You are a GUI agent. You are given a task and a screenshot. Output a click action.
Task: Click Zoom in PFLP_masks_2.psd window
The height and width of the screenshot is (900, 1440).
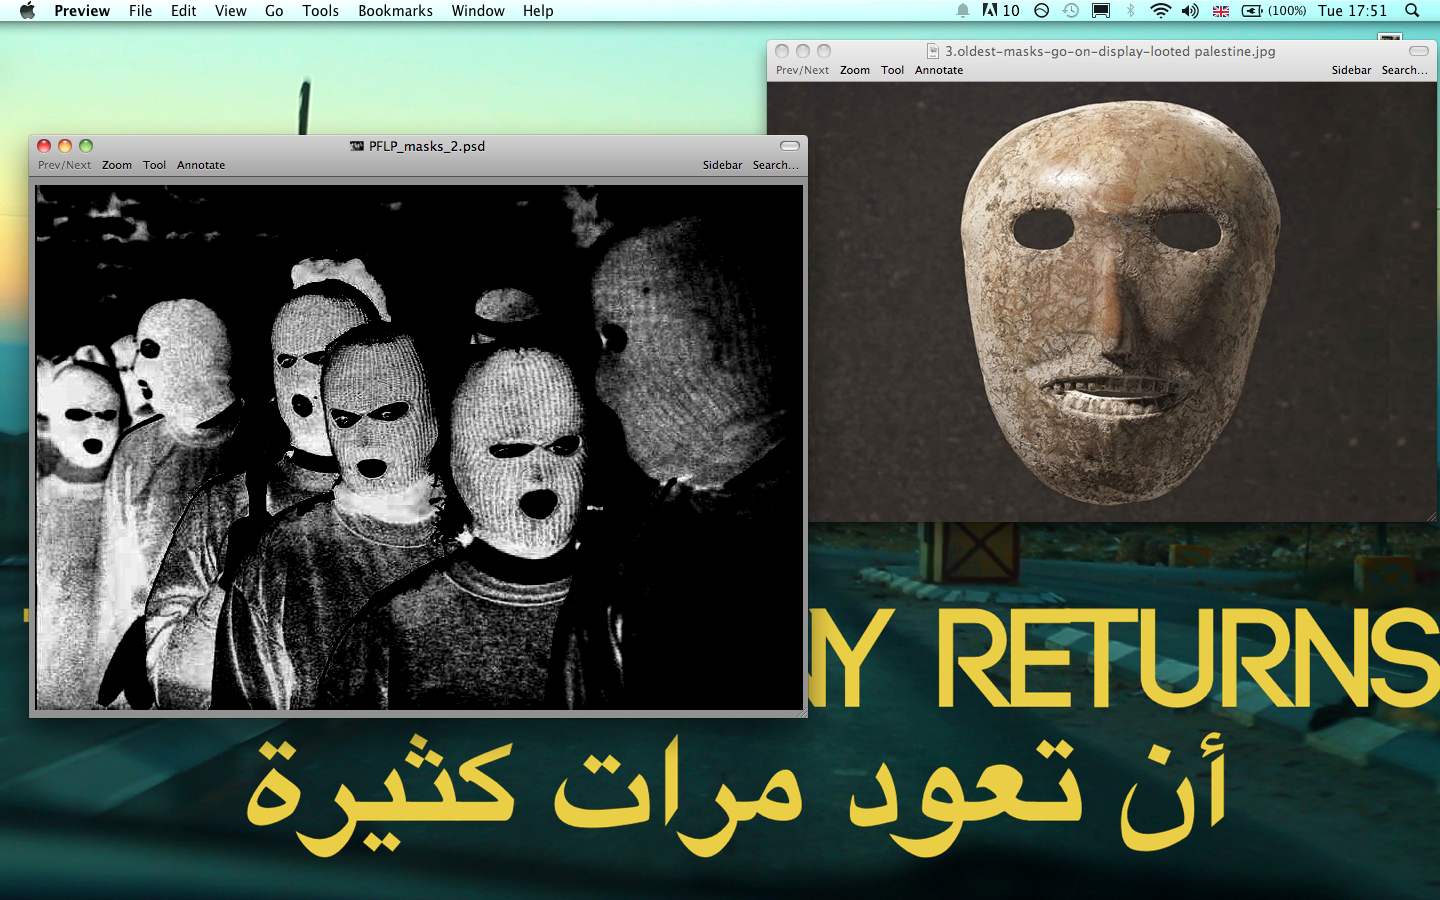click(x=117, y=165)
